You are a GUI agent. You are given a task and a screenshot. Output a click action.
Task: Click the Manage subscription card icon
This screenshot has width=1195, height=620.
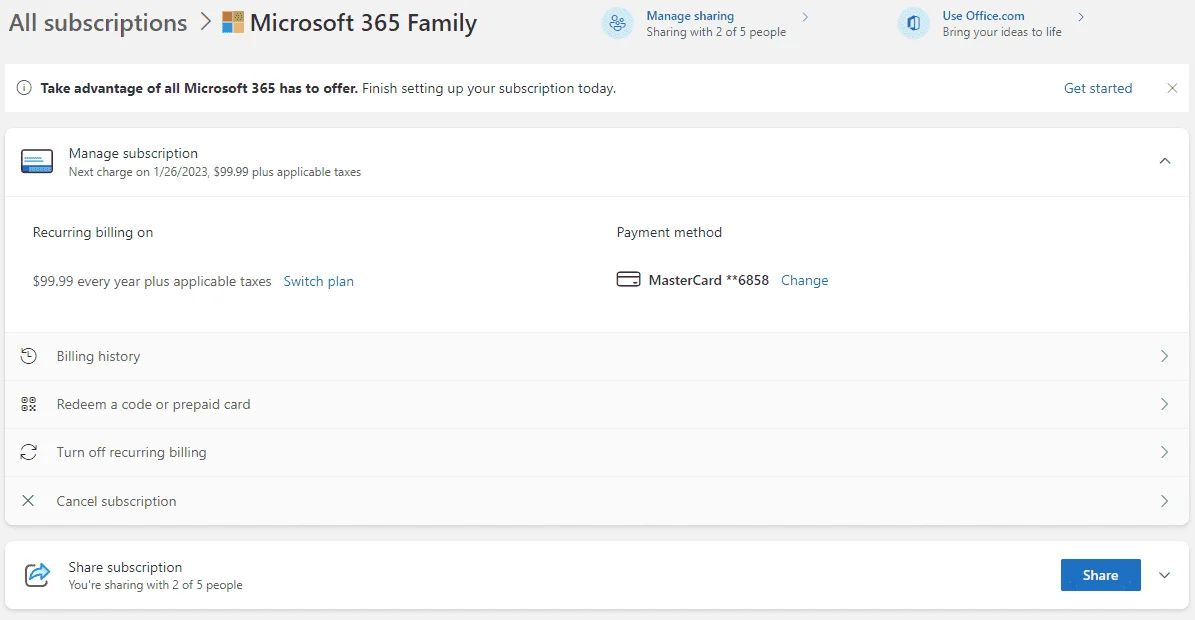[37, 161]
